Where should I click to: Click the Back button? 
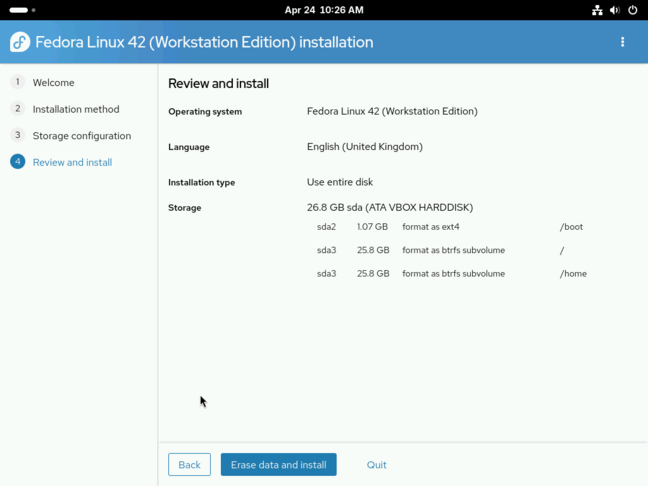[189, 465]
